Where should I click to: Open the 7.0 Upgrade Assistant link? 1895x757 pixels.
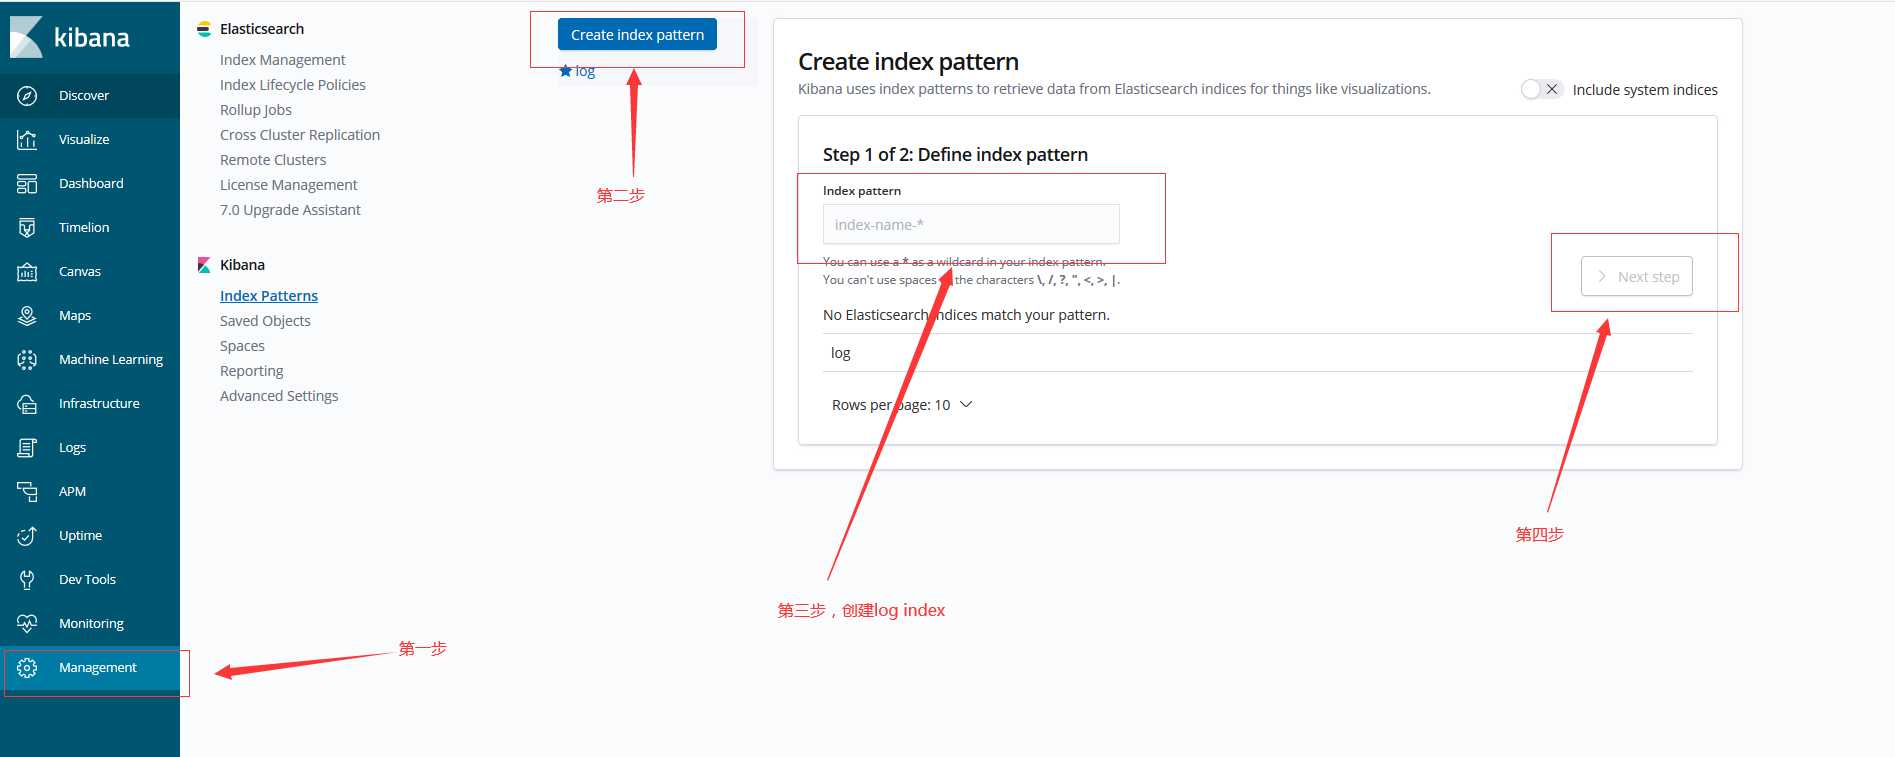[290, 210]
